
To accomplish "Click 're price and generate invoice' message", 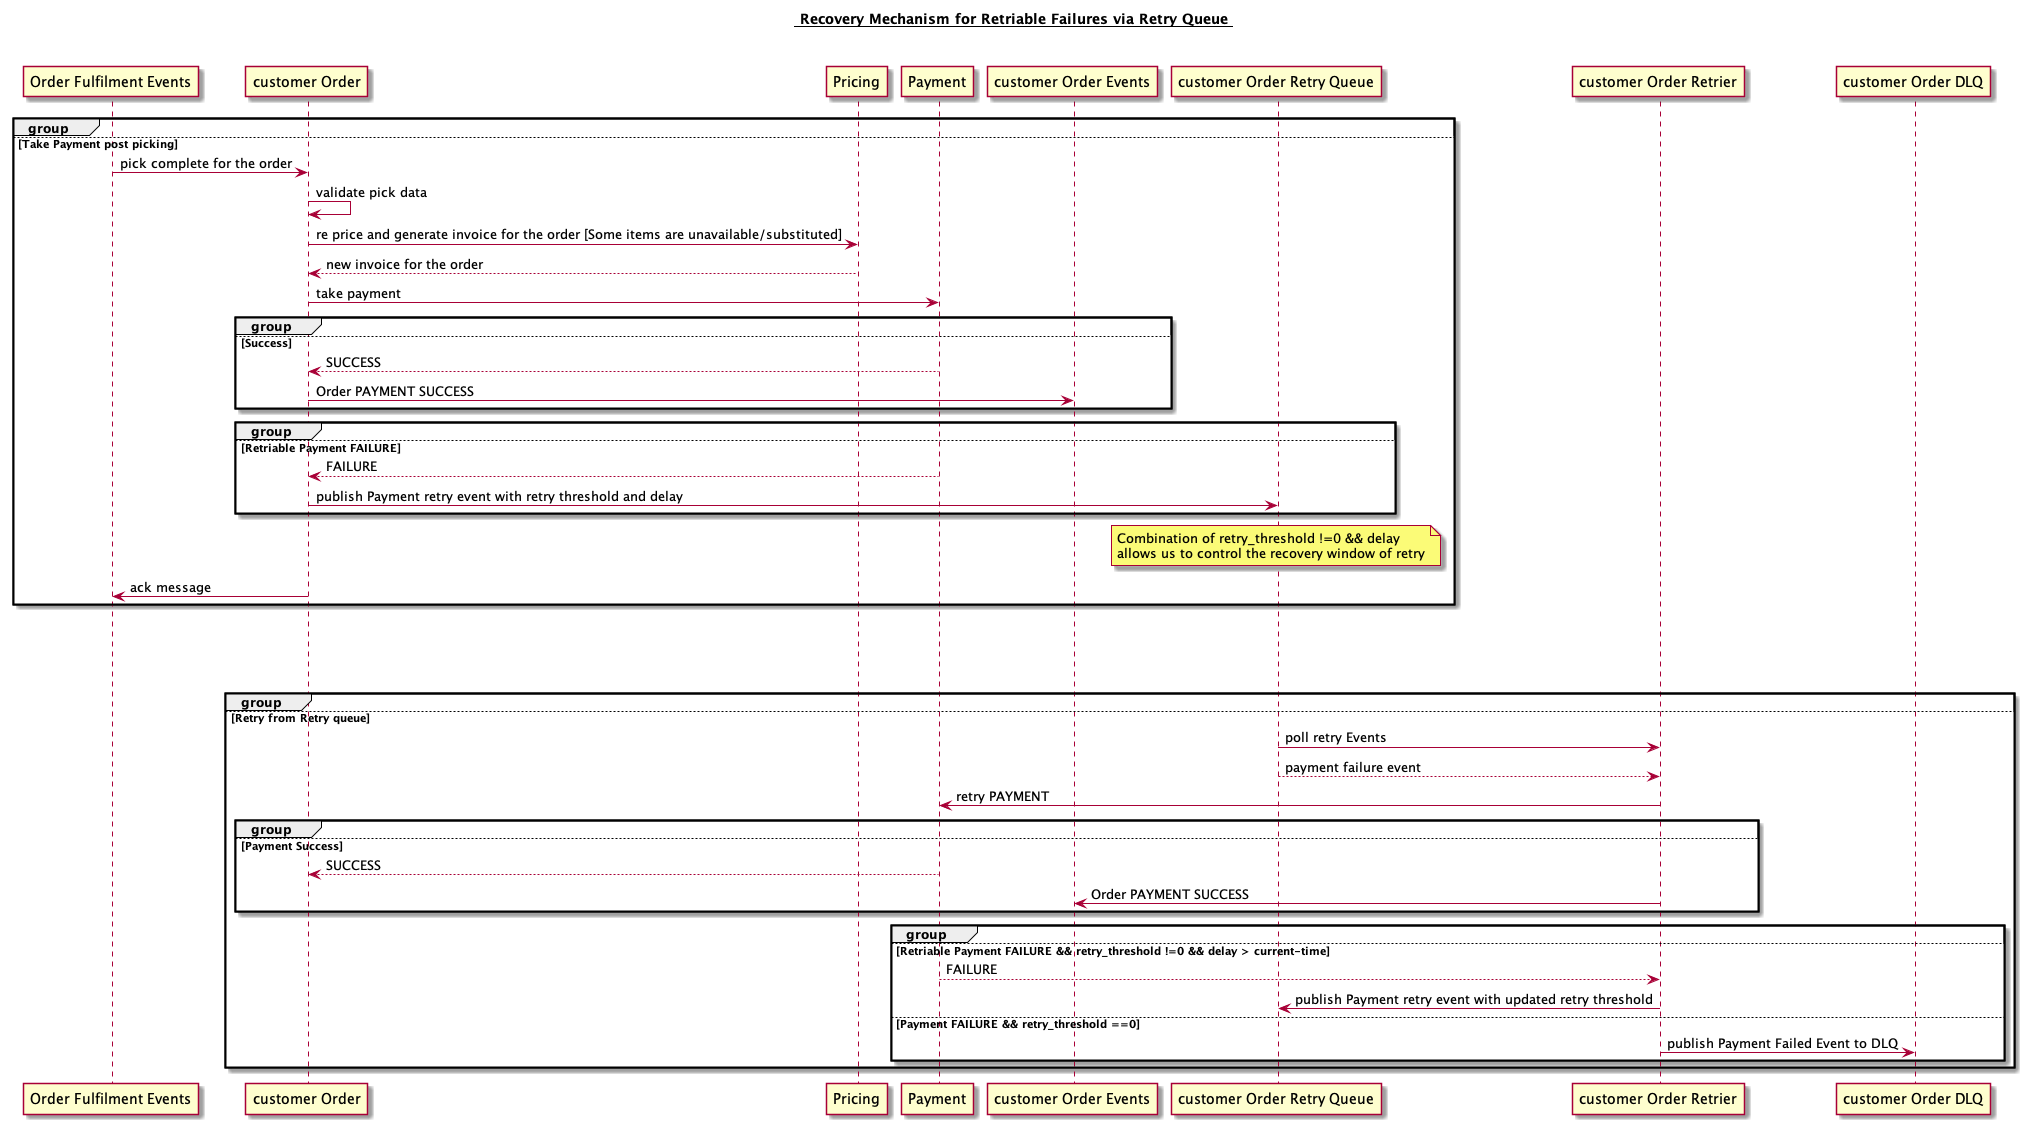I will pyautogui.click(x=579, y=235).
